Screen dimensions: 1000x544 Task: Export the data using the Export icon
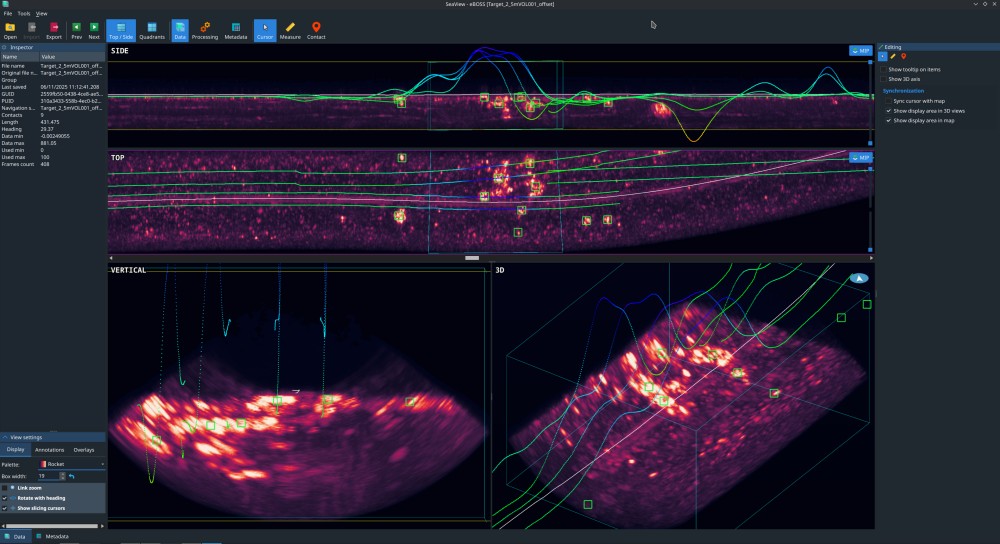(54, 31)
